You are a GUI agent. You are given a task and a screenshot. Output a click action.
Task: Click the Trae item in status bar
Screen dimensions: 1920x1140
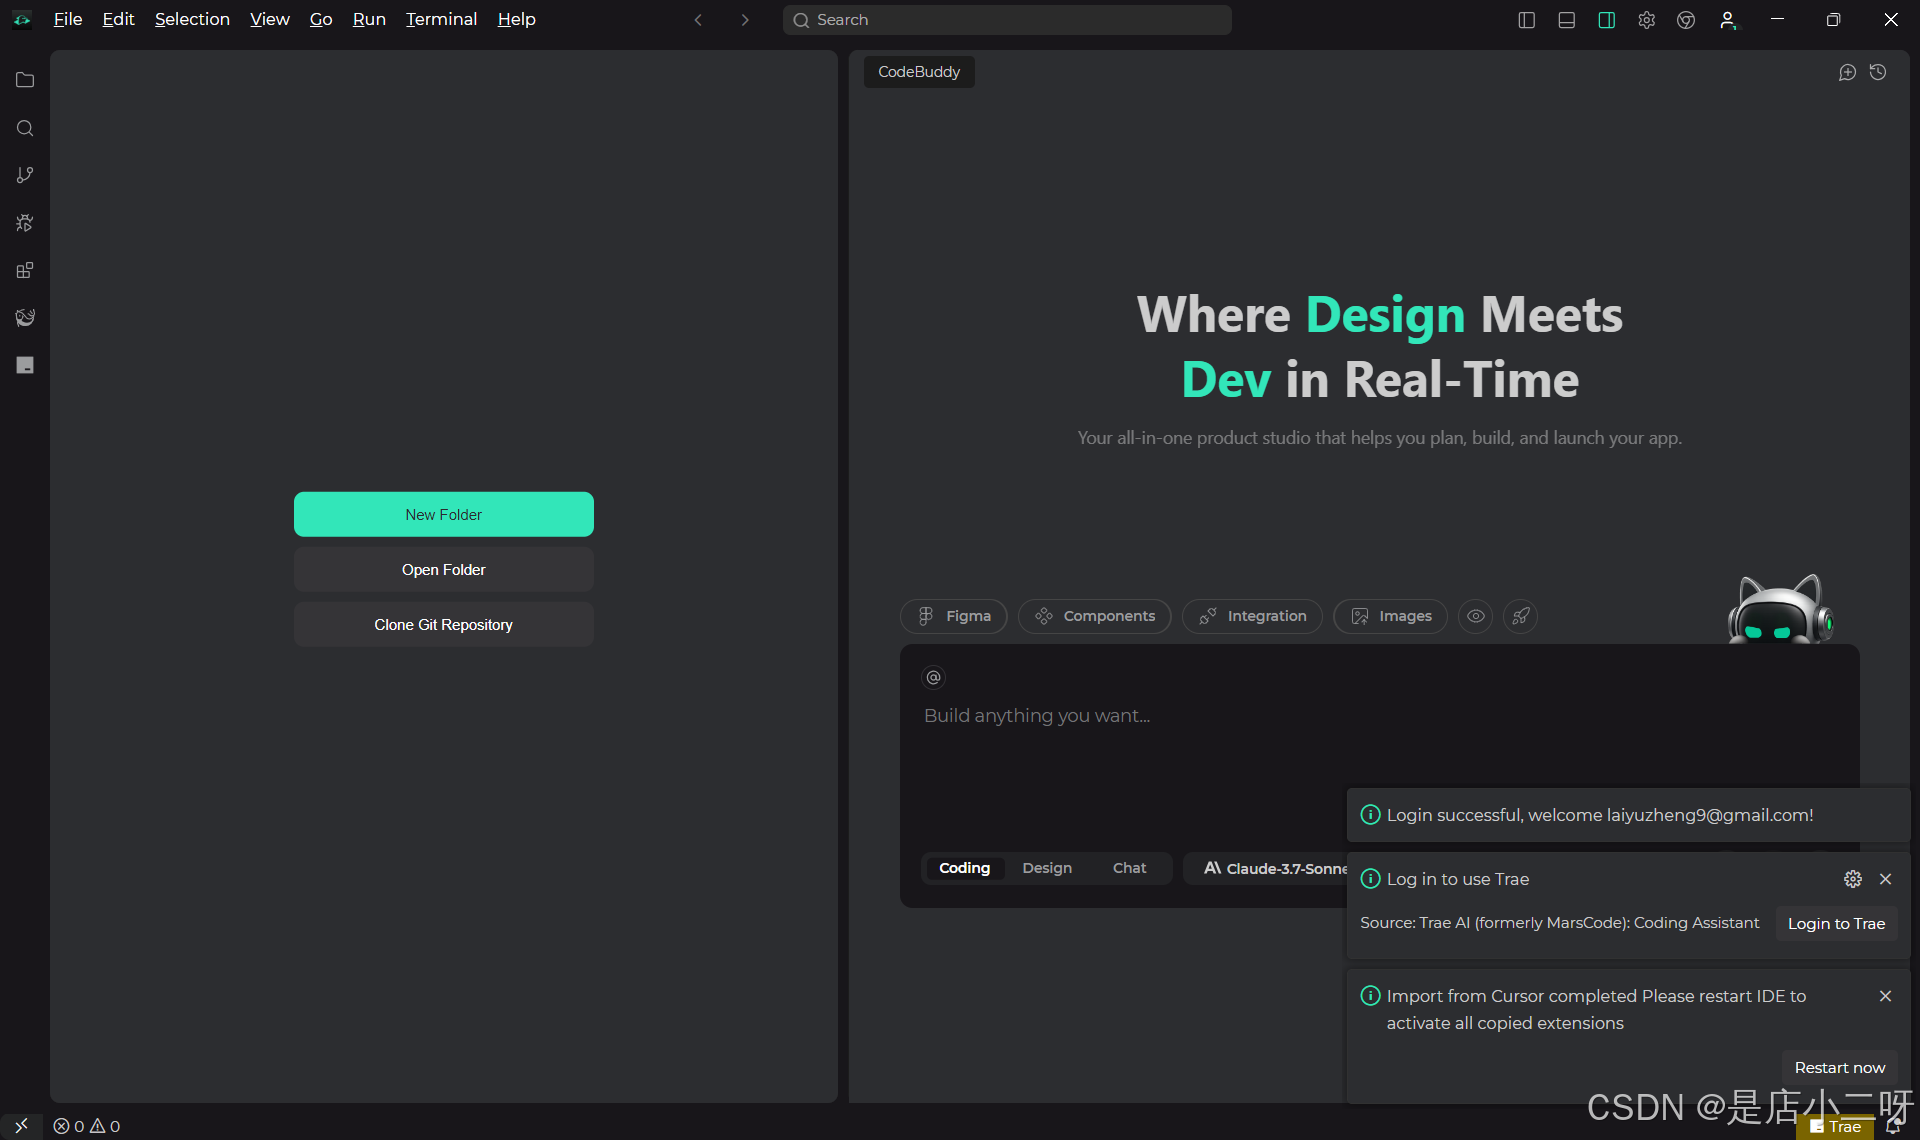point(1836,1127)
